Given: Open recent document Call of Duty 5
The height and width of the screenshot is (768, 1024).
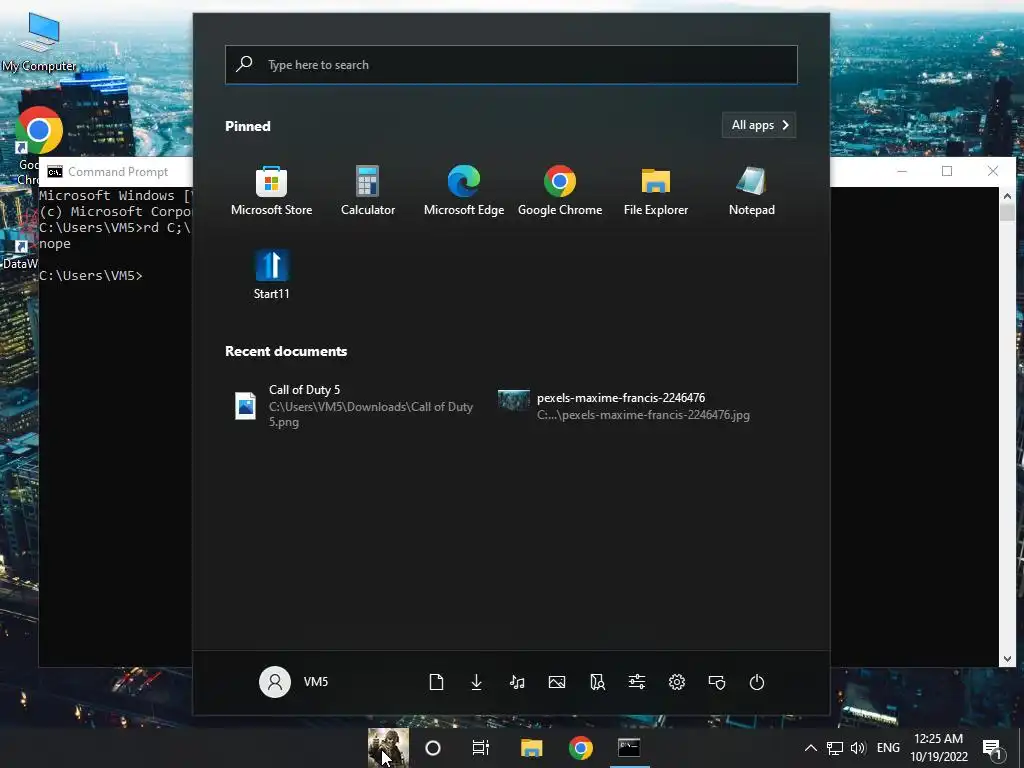Looking at the screenshot, I should [354, 406].
